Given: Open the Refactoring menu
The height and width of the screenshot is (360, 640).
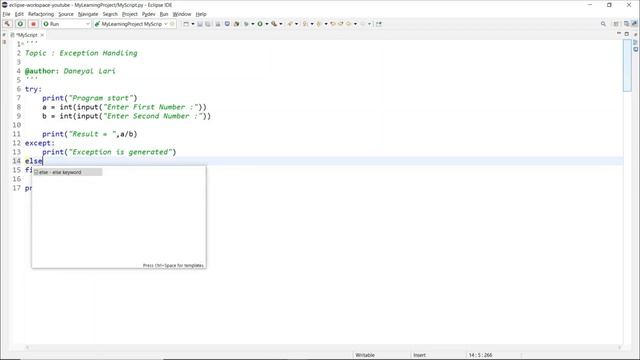Looking at the screenshot, I should click(x=41, y=14).
